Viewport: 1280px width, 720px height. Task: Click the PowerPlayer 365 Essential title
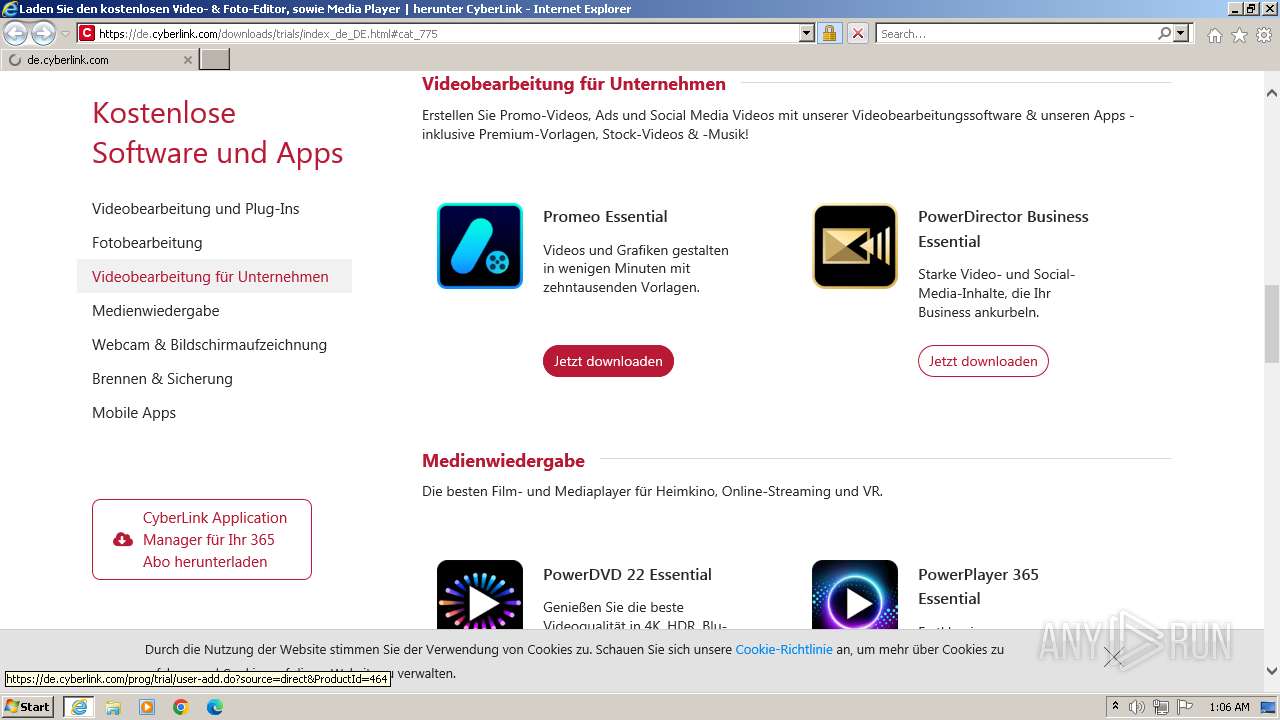978,586
